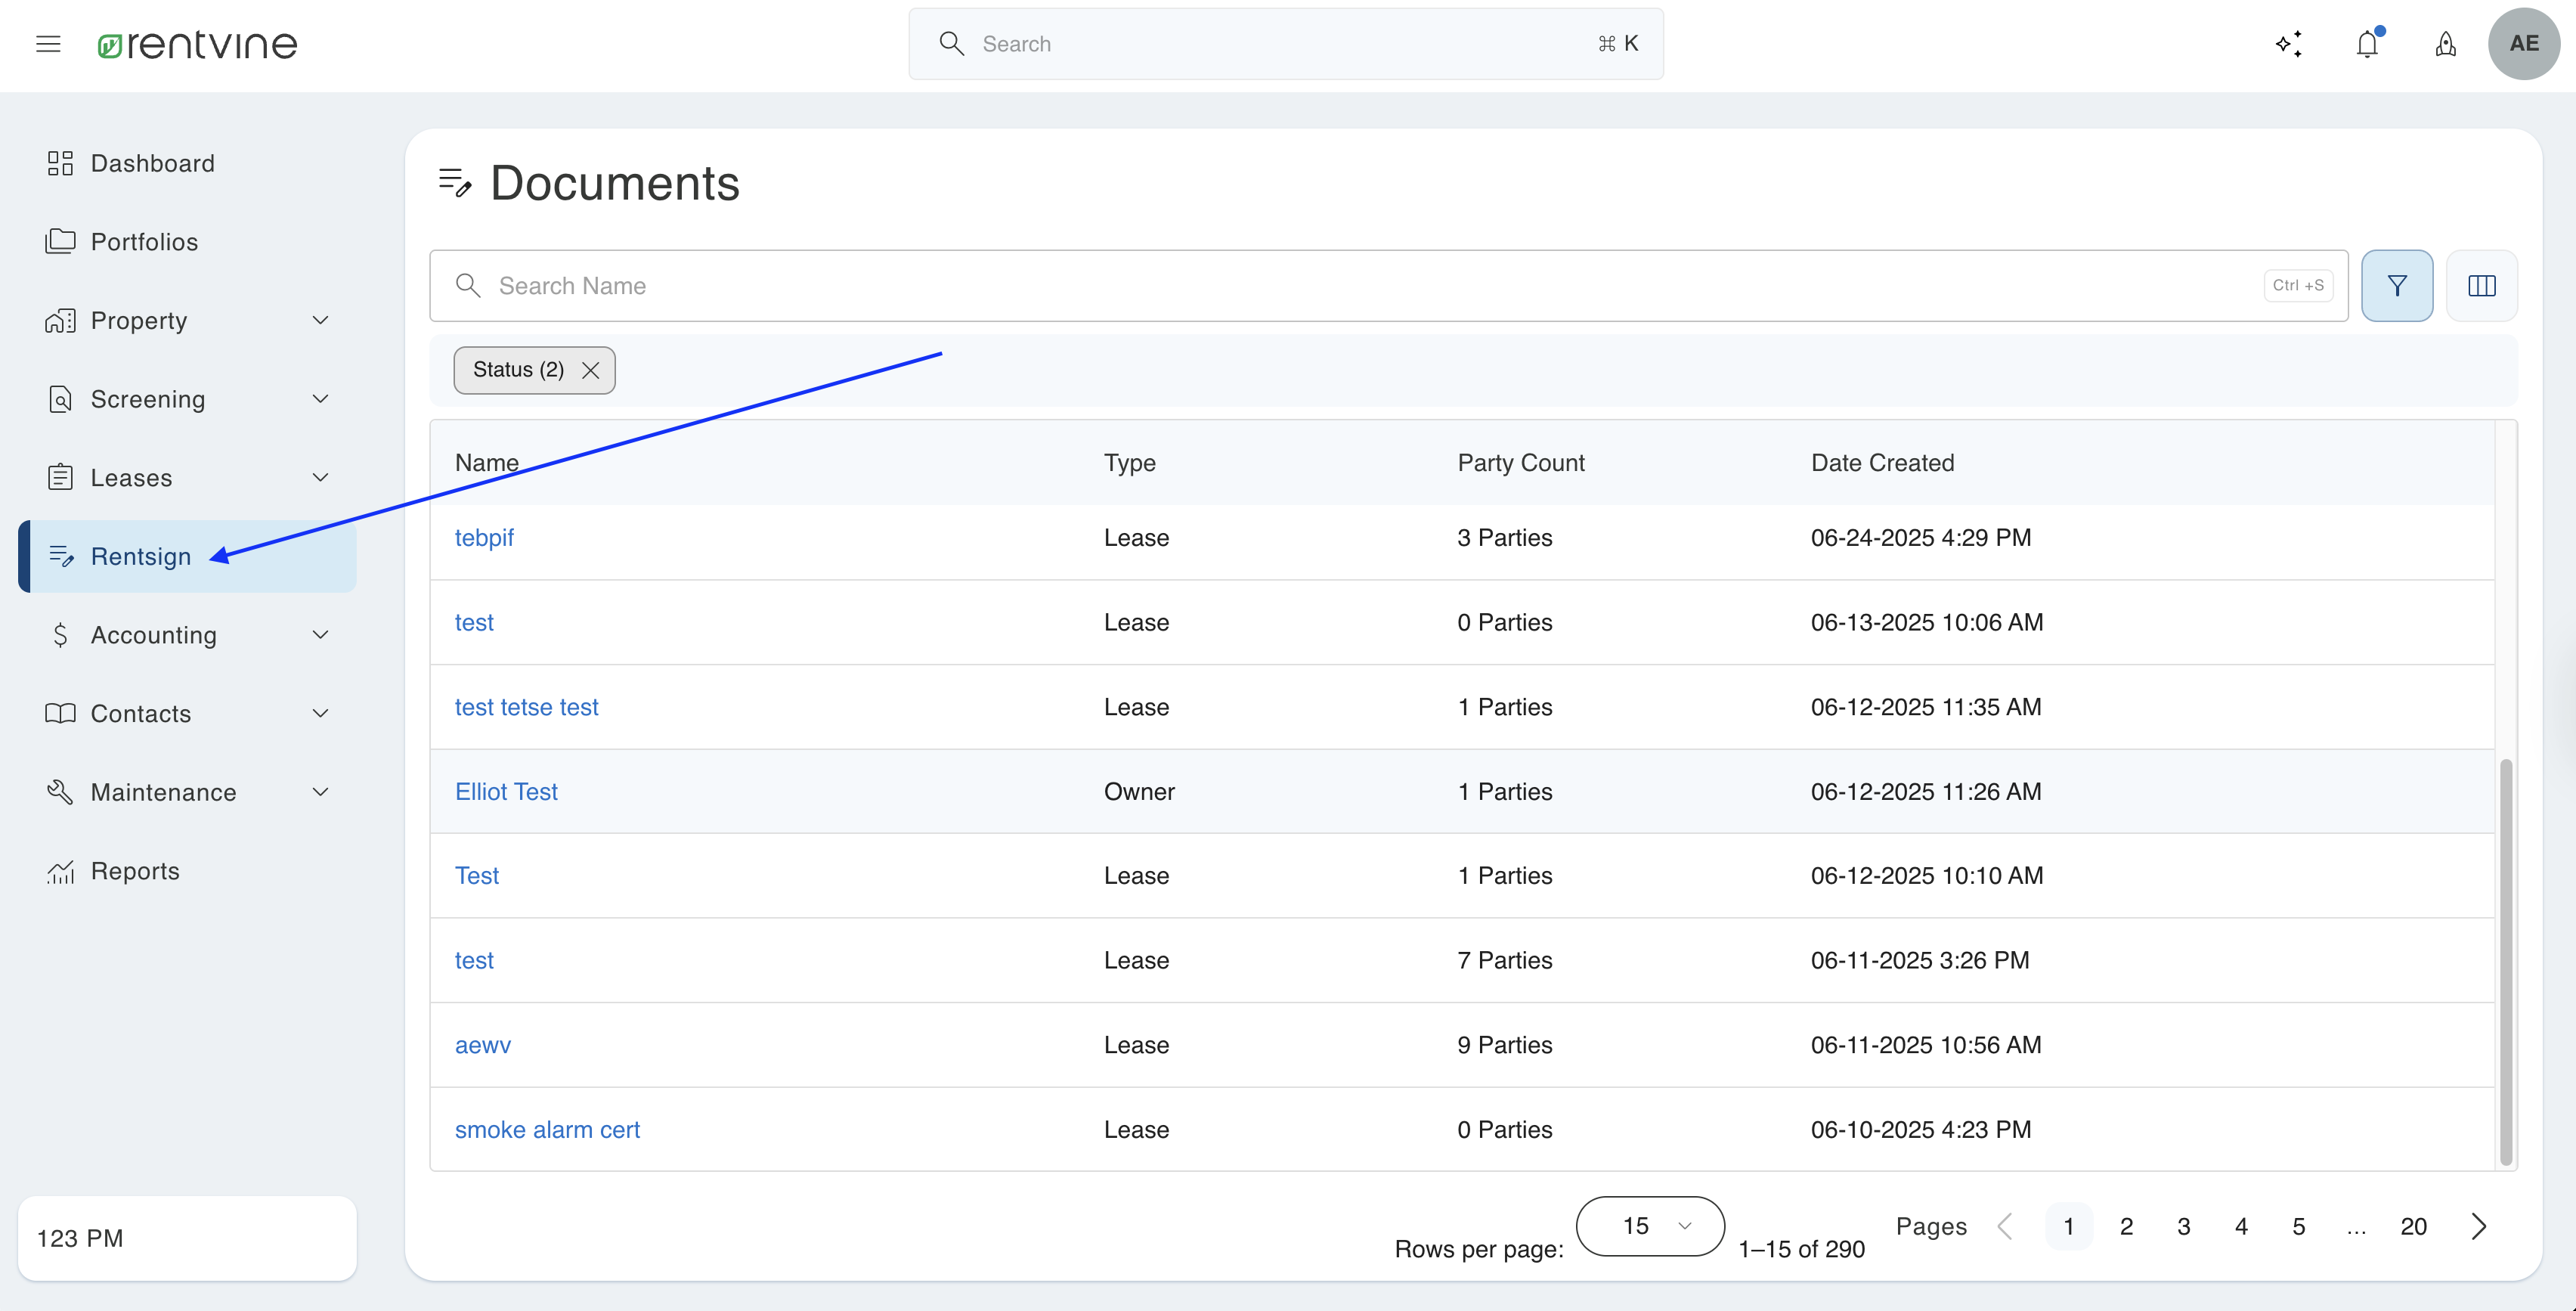Click the next page arrow
This screenshot has height=1311, width=2576.
[x=2479, y=1226]
